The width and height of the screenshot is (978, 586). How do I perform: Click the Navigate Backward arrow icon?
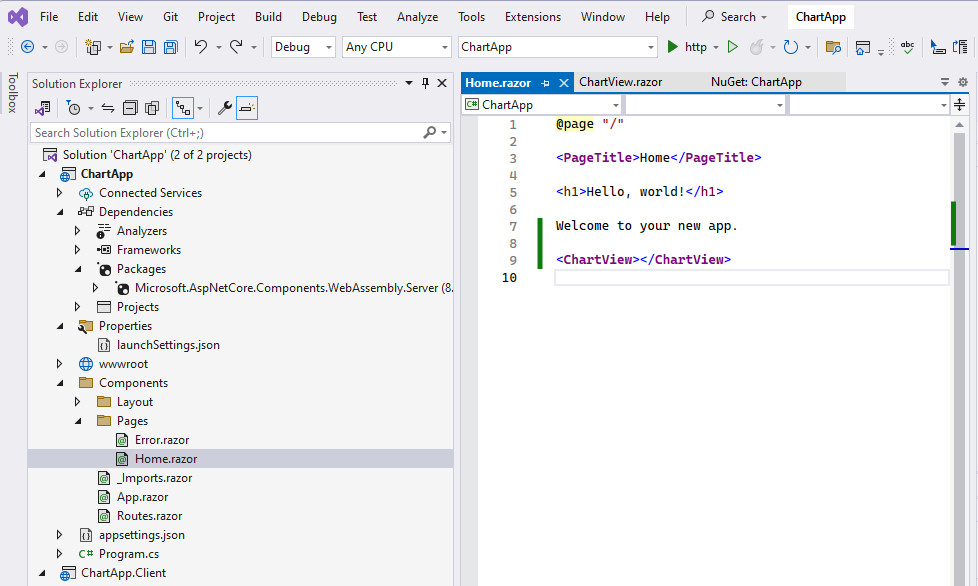[x=27, y=47]
